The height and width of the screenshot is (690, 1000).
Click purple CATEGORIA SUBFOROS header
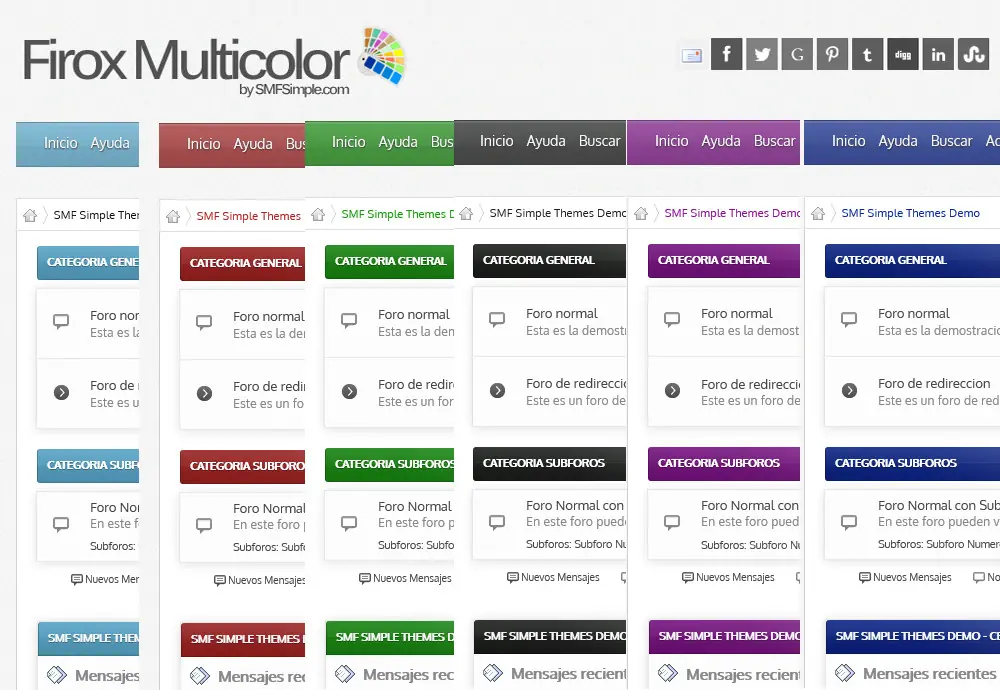(x=724, y=464)
